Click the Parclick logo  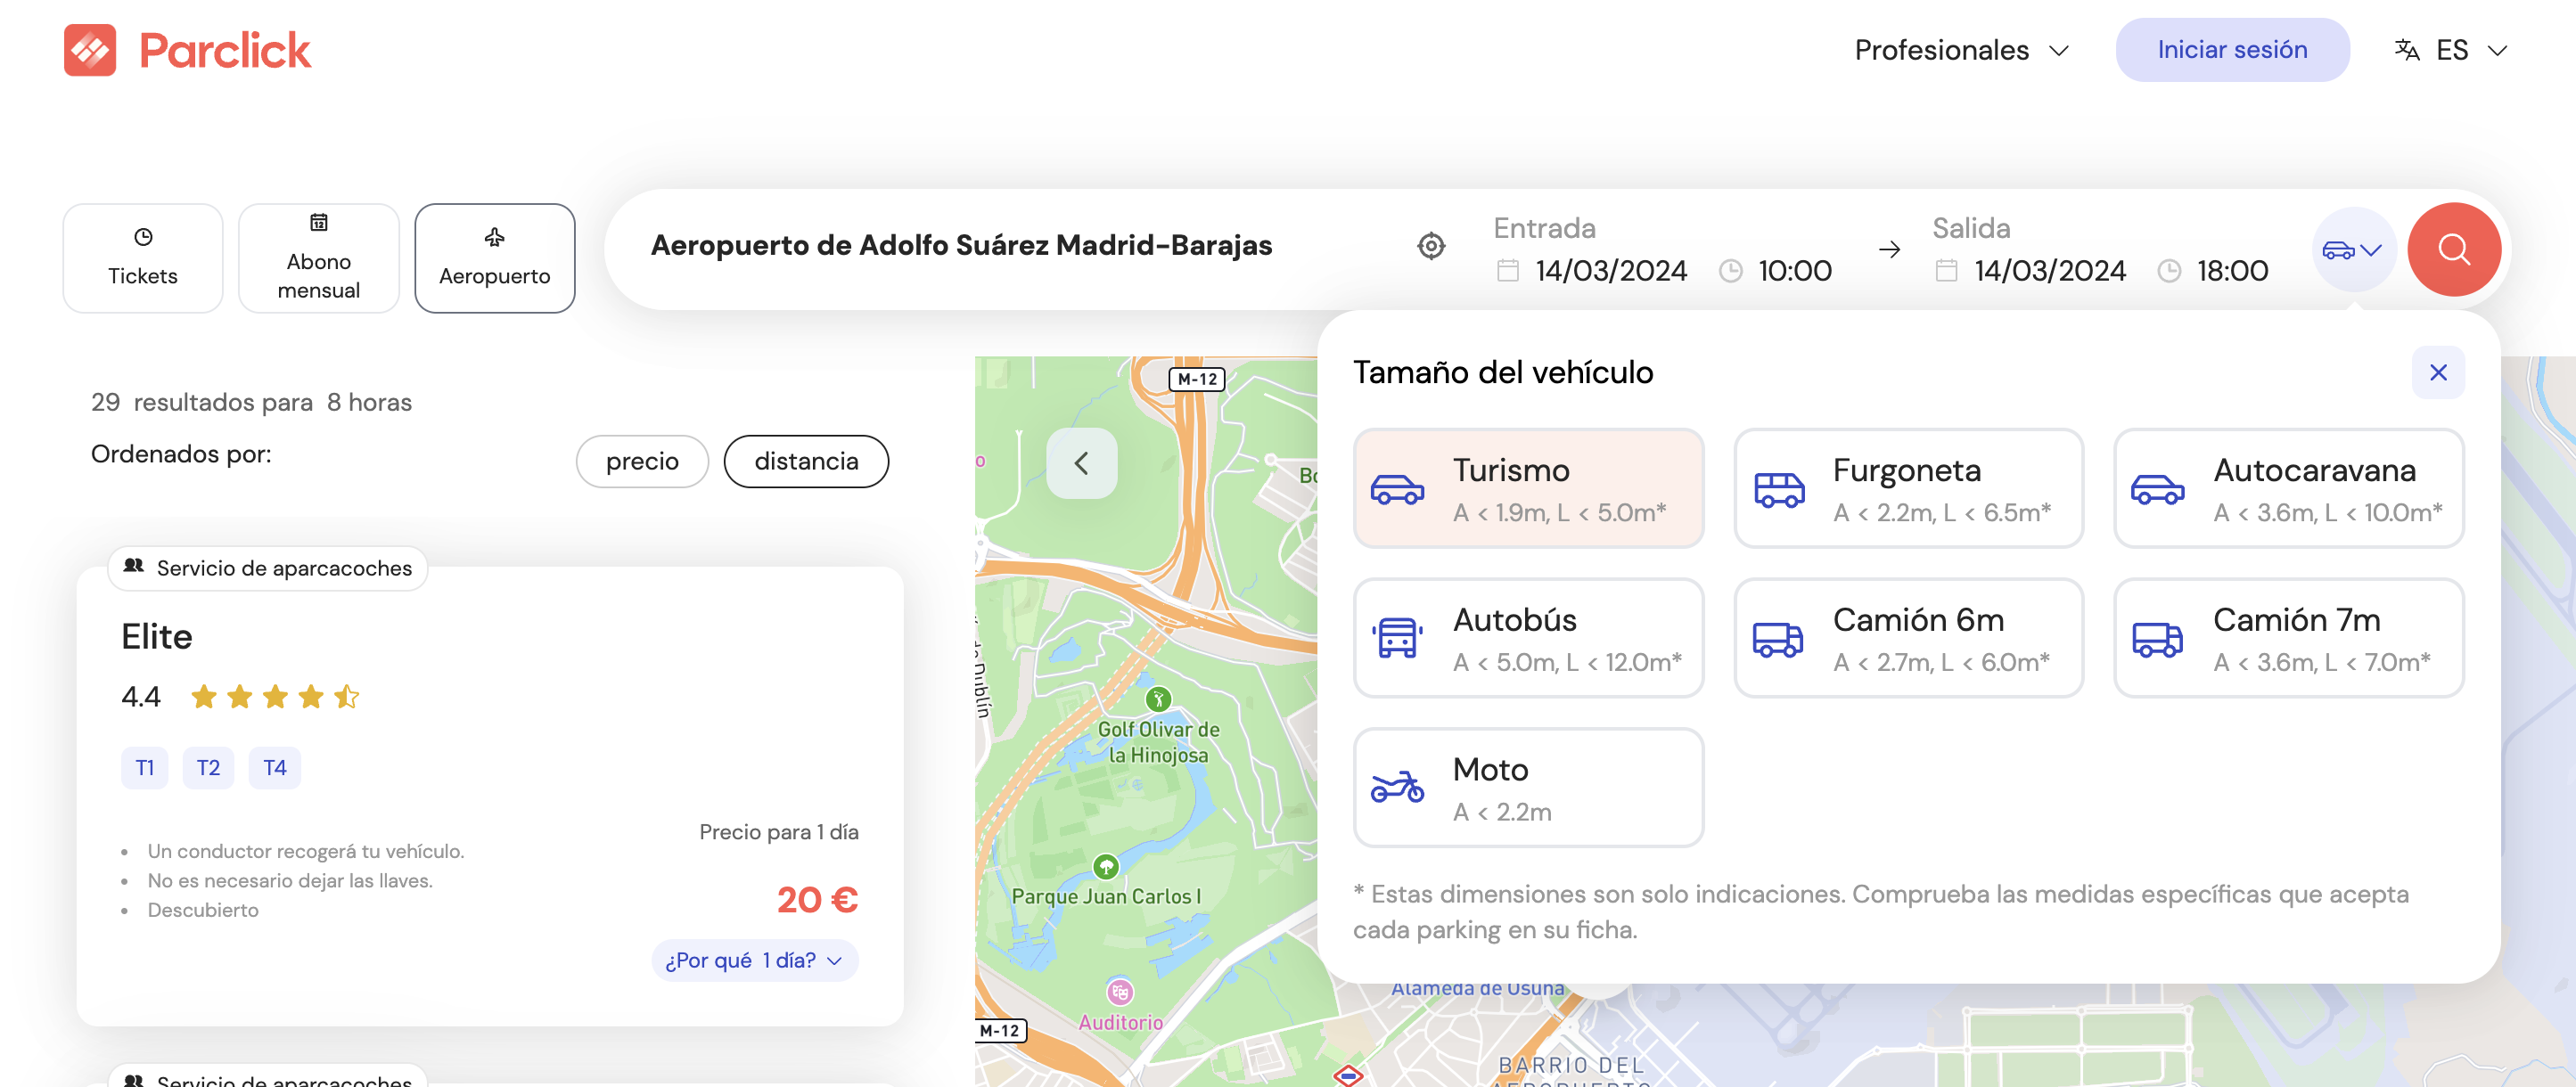click(x=187, y=49)
